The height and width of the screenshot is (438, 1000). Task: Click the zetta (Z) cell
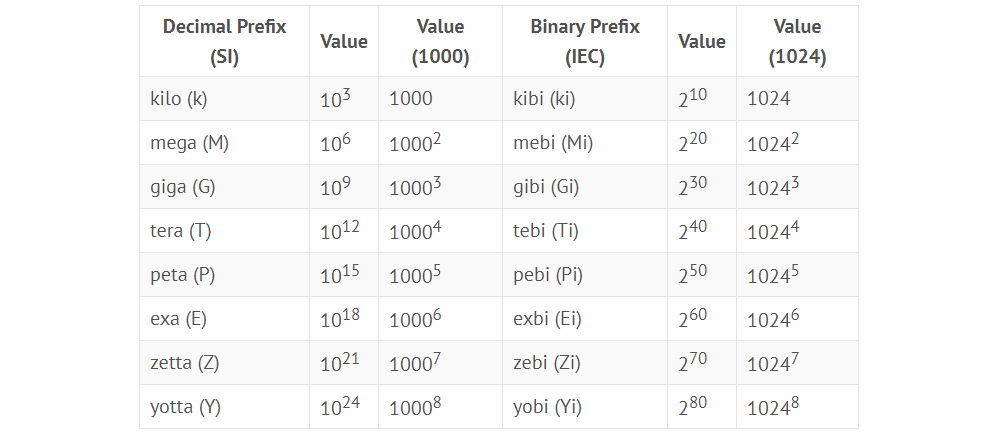(x=224, y=363)
